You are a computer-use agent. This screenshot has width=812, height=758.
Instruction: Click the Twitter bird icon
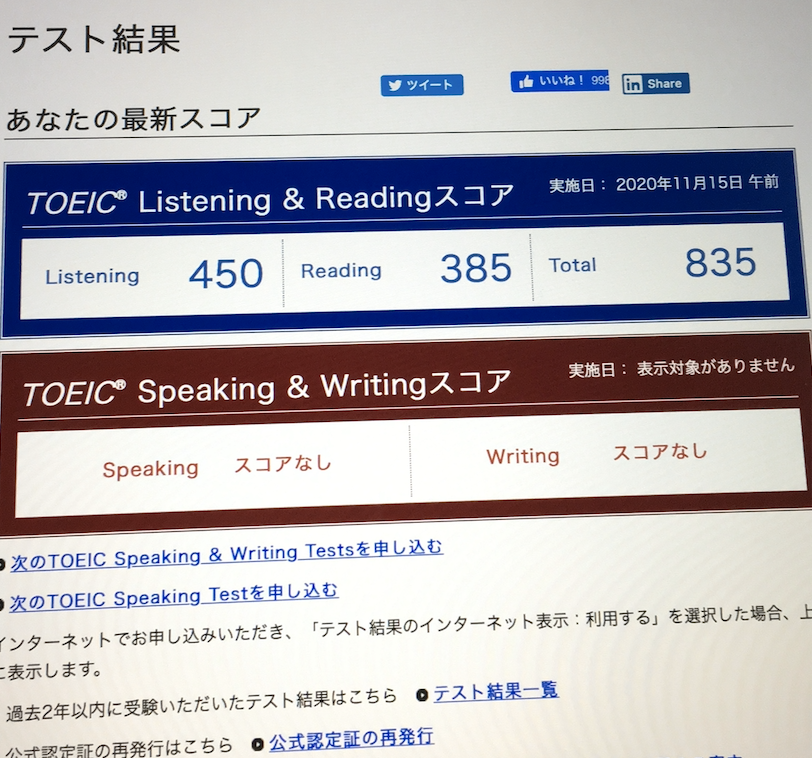click(395, 85)
